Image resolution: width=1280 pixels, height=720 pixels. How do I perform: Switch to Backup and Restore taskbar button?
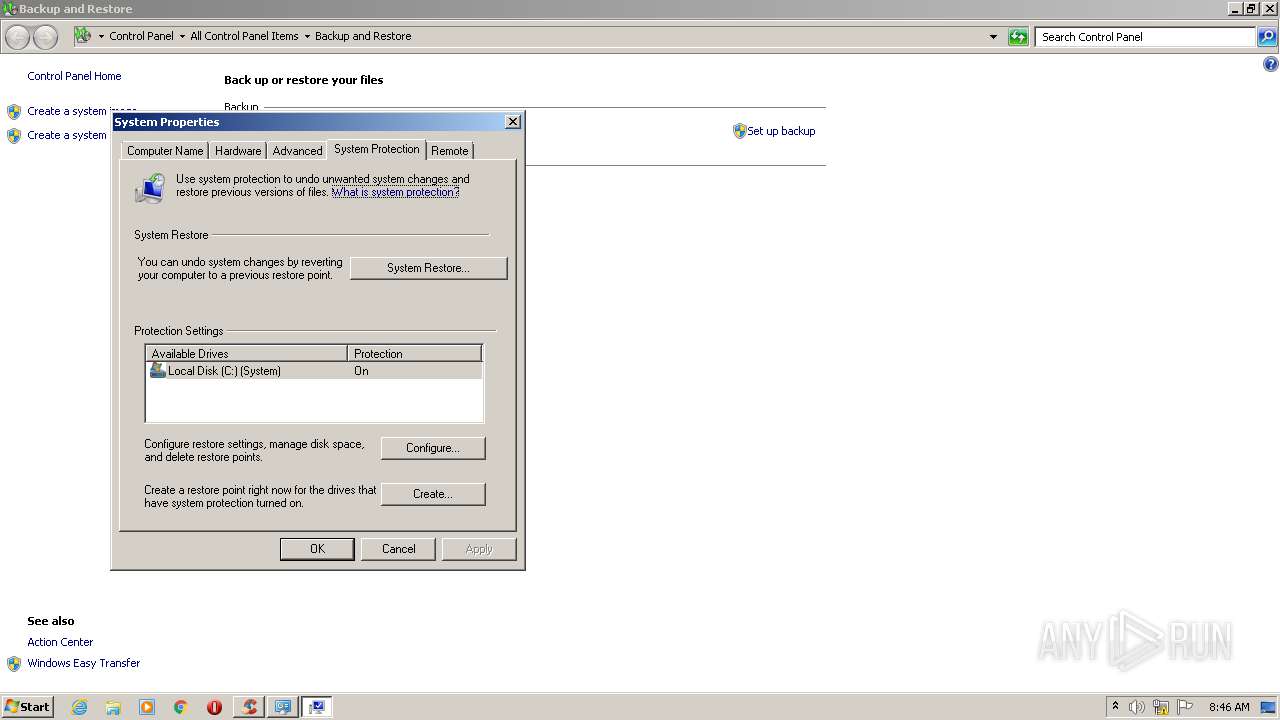coord(283,707)
